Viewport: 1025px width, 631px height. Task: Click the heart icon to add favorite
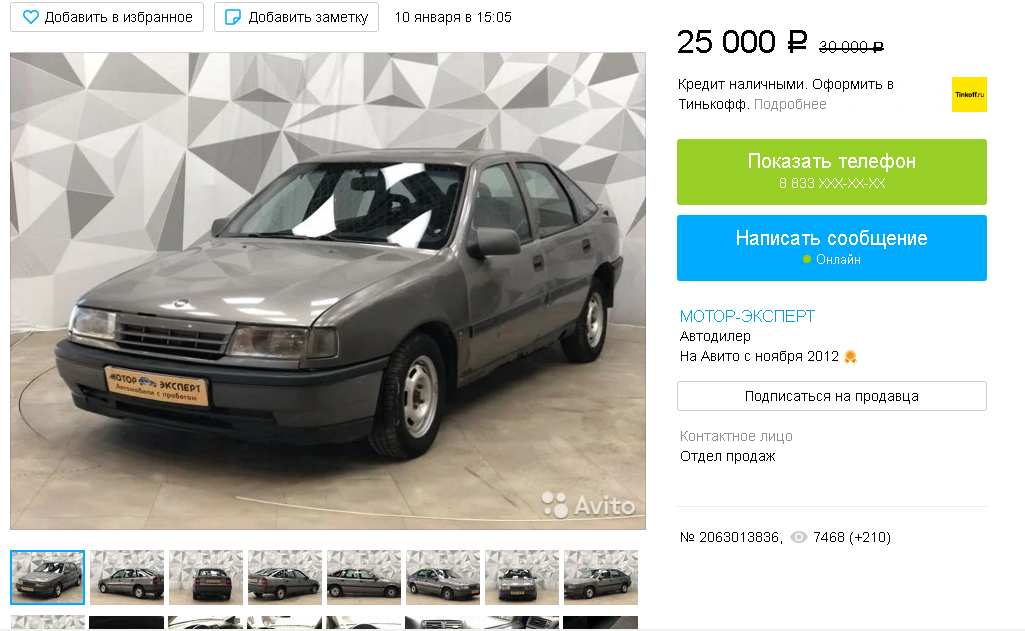[31, 17]
